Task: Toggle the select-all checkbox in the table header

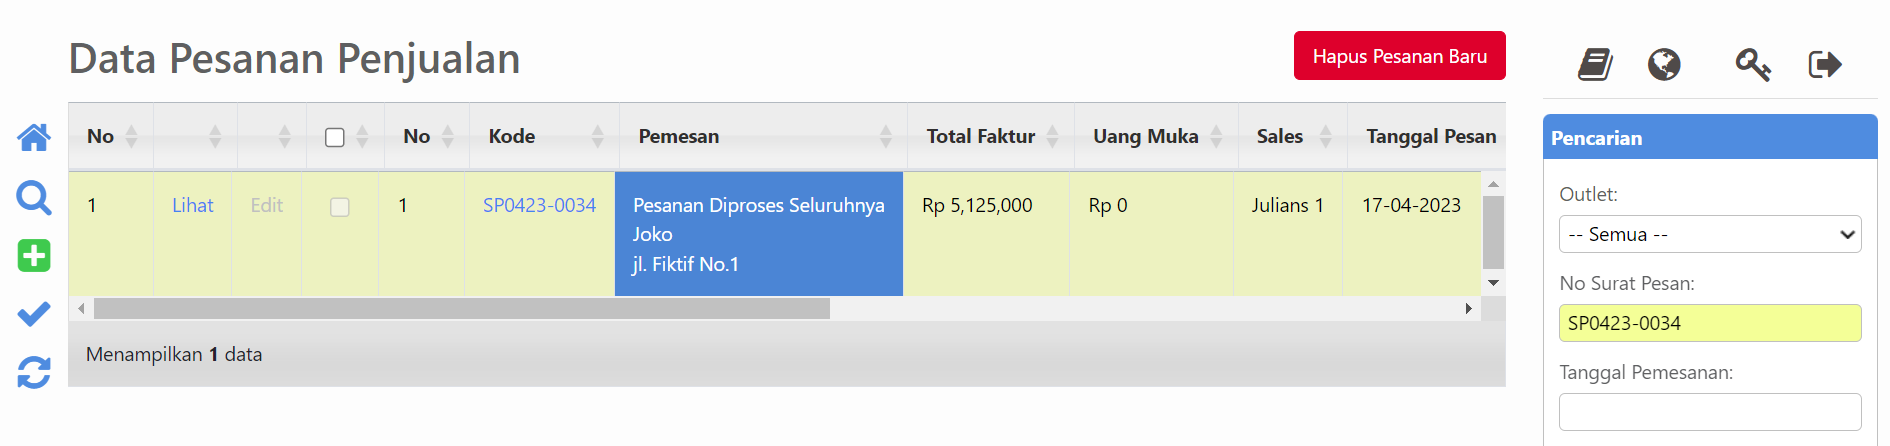Action: [335, 137]
